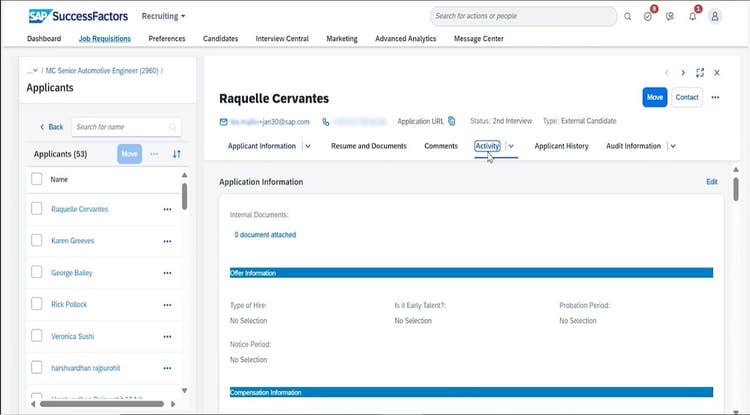This screenshot has height=415, width=750.
Task: Click search icon in name search field
Action: (x=173, y=127)
